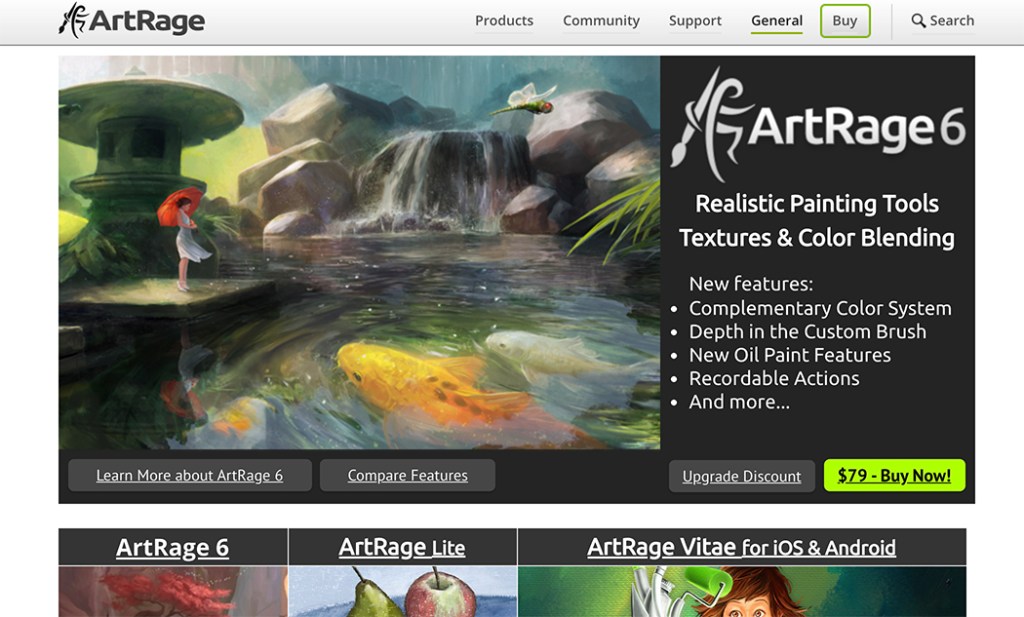Click the green $79 - Buy Now! button
Viewport: 1024px width, 617px height.
click(x=895, y=475)
